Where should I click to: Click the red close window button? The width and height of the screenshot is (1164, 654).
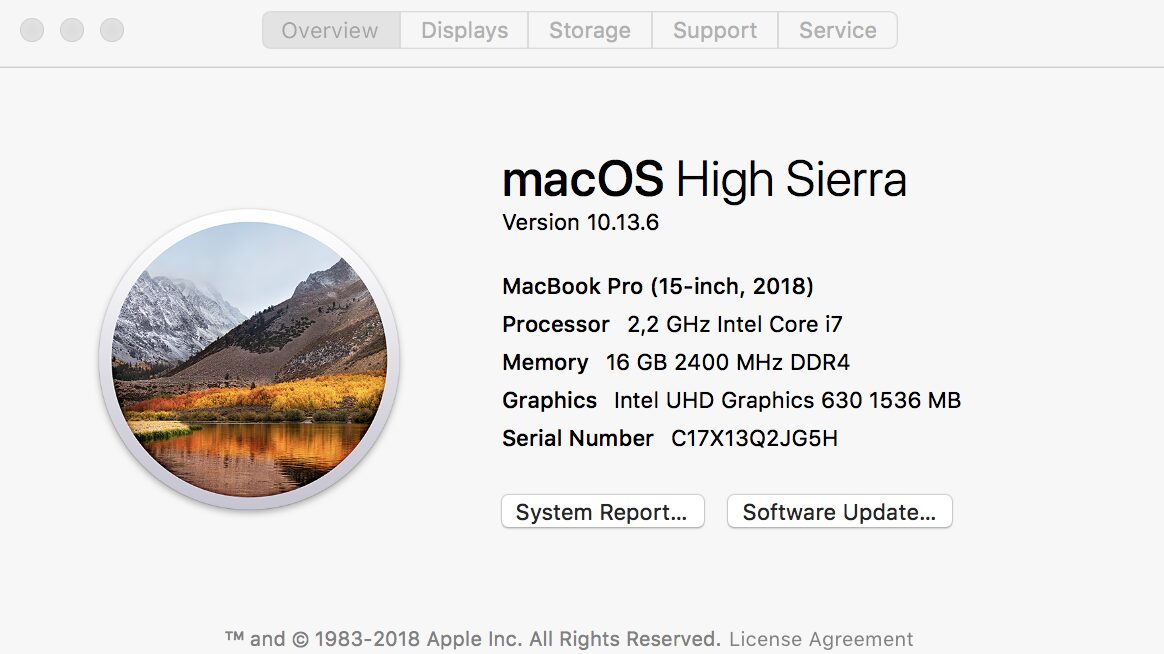tap(31, 30)
